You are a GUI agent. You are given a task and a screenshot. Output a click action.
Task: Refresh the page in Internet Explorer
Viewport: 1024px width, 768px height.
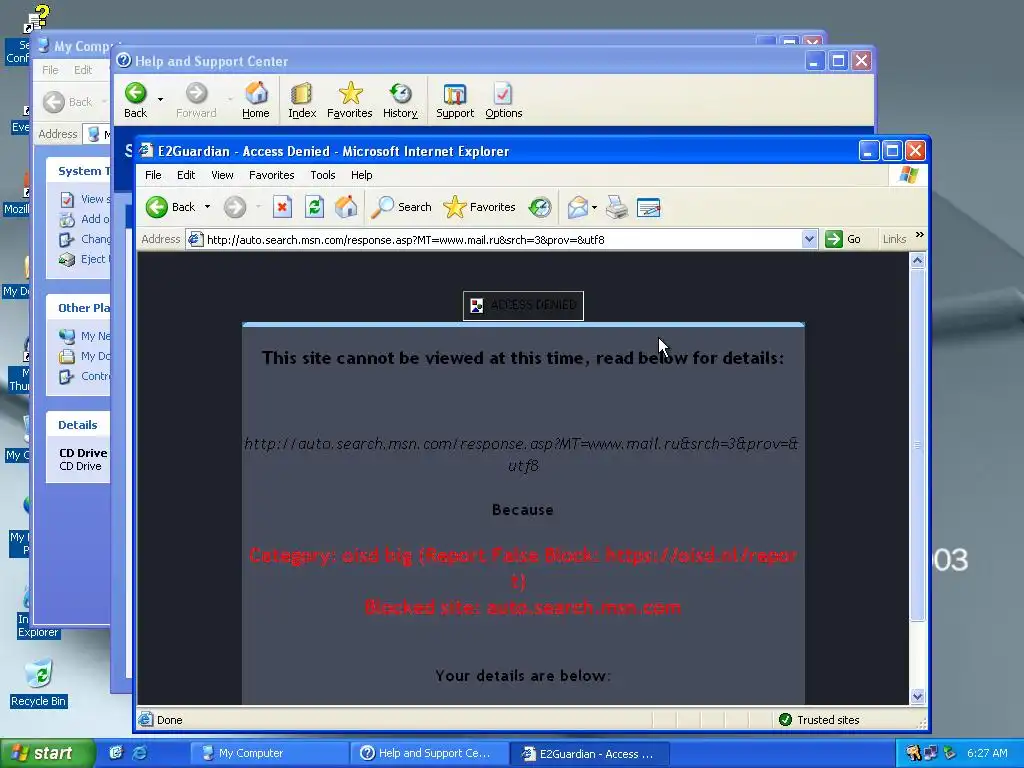[314, 207]
